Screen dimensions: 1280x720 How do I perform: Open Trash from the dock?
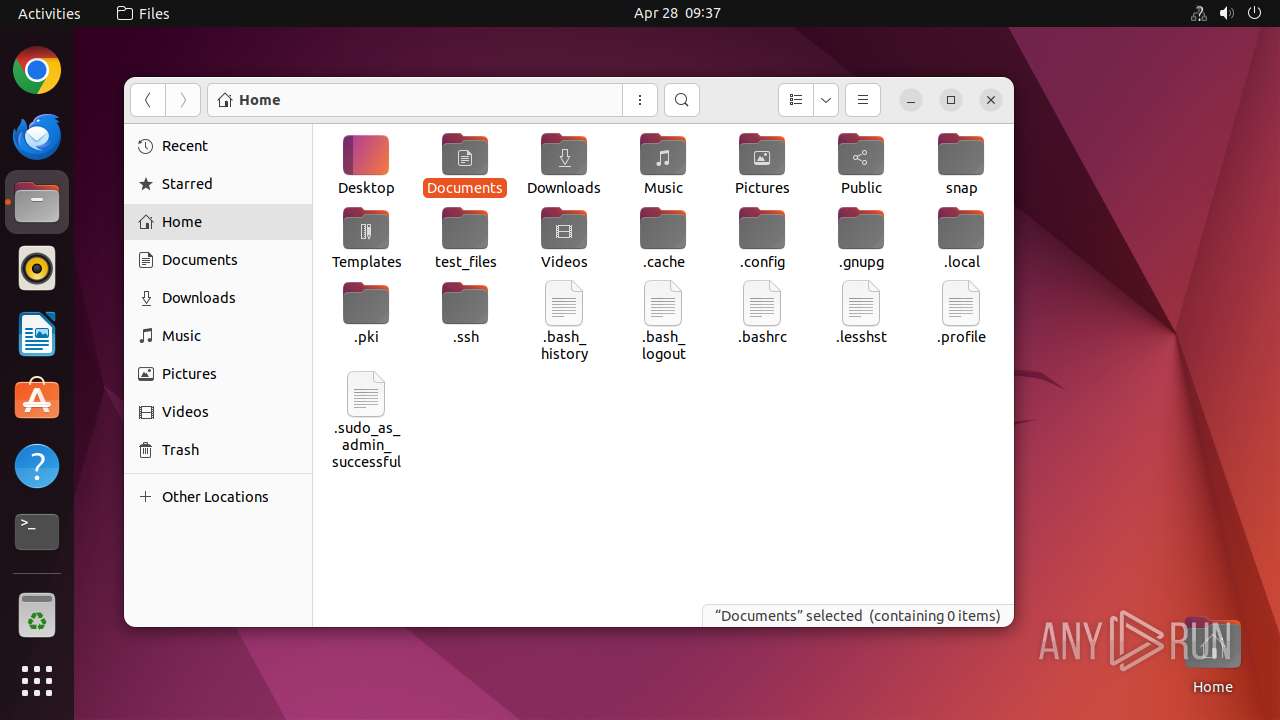point(37,615)
